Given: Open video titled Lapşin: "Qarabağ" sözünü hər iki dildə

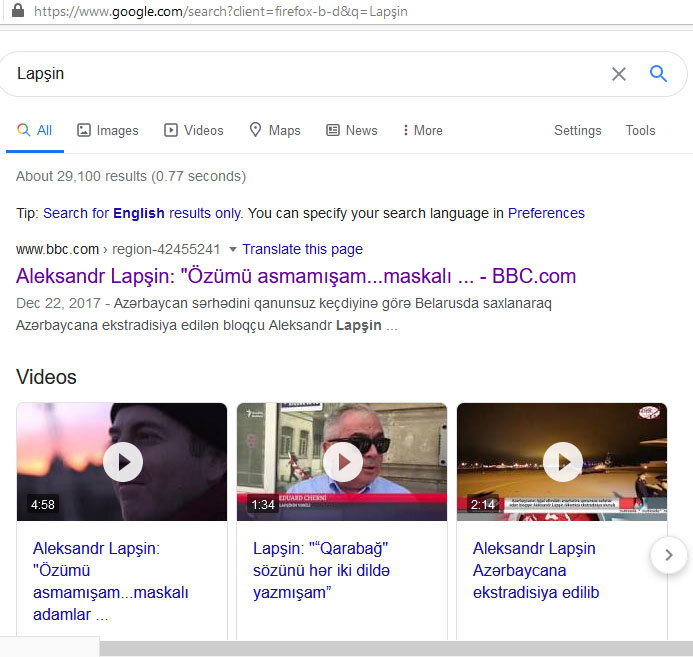Looking at the screenshot, I should pos(321,570).
